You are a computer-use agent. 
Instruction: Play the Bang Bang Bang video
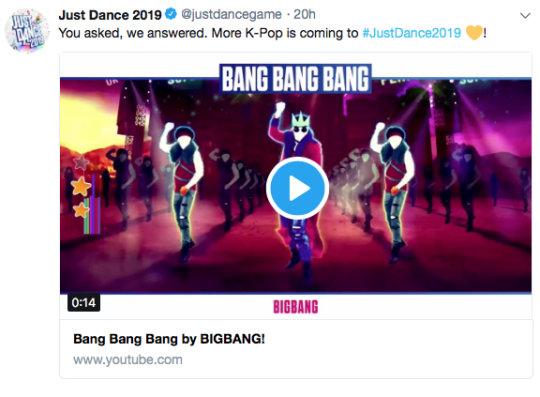pos(297,188)
